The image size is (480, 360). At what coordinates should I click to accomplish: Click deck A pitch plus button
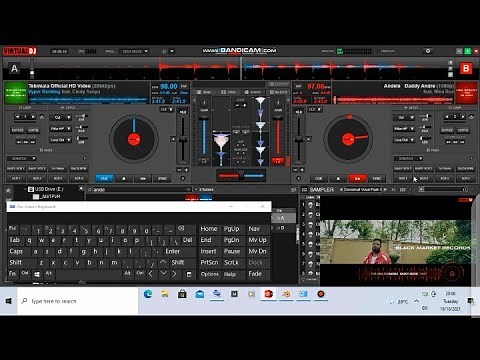pos(186,170)
